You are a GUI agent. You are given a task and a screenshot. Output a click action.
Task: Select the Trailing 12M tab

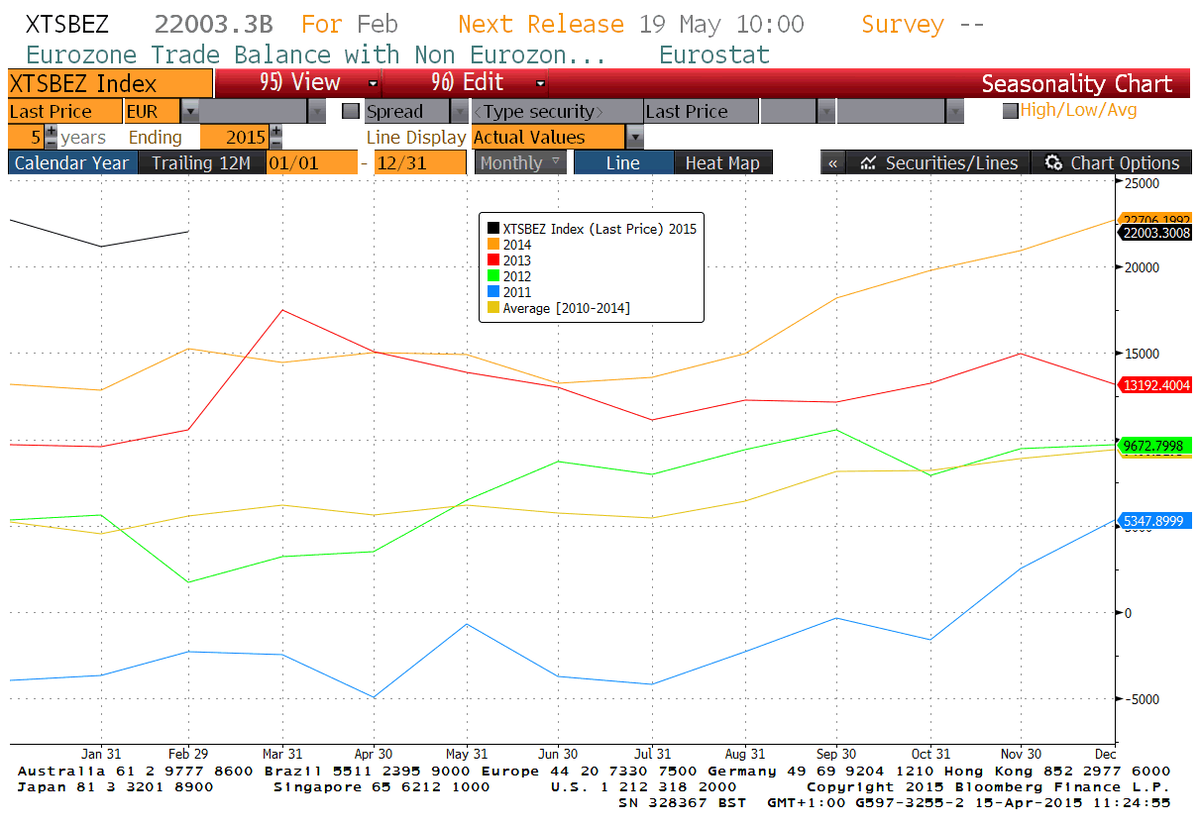201,163
